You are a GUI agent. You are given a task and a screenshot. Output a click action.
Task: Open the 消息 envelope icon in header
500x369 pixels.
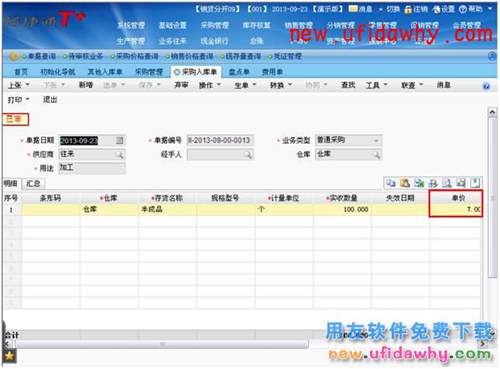353,9
